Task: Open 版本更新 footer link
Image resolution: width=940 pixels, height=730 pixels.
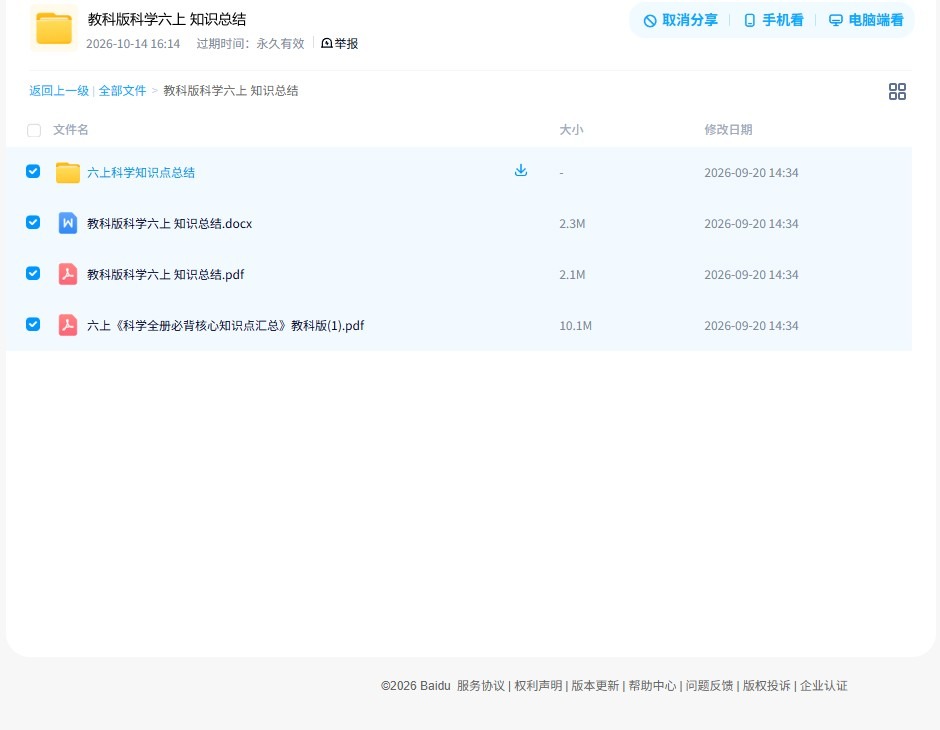Action: (595, 686)
